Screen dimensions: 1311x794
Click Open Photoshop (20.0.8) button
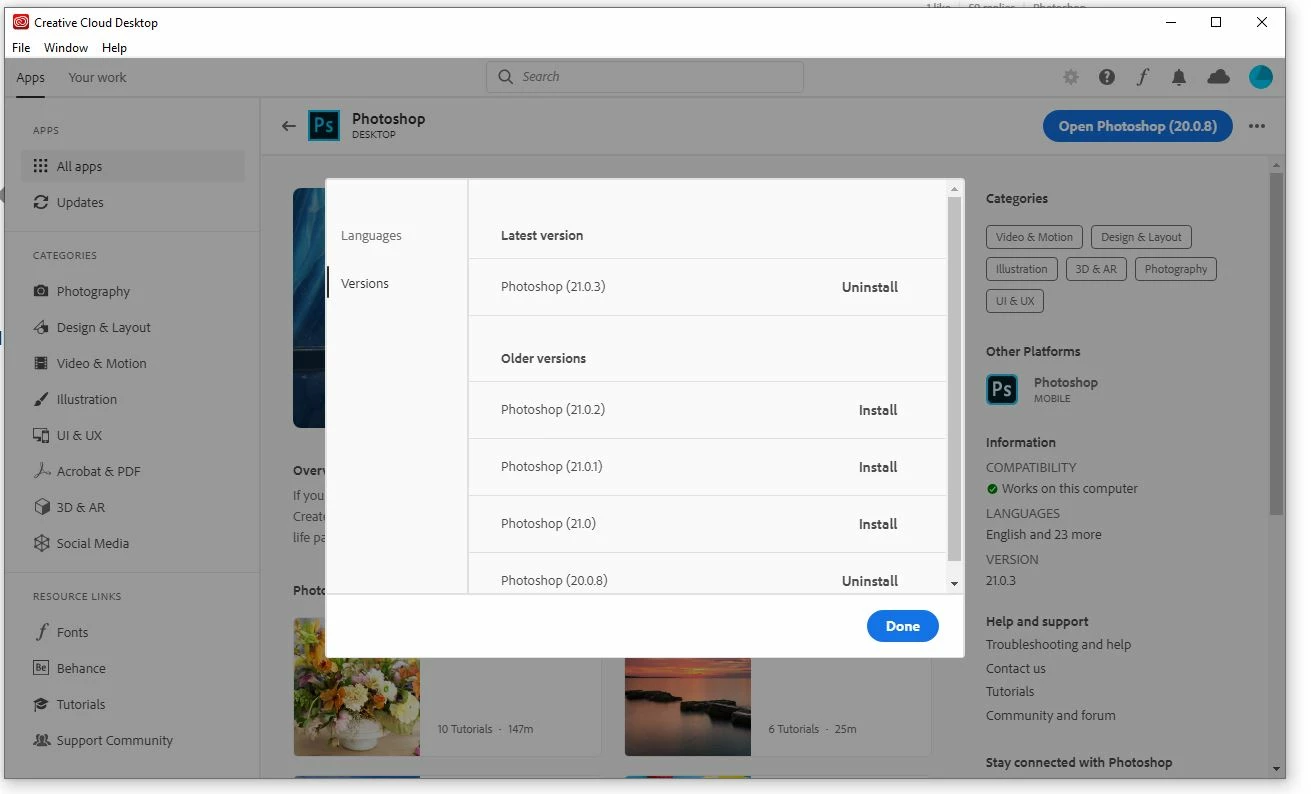(x=1138, y=126)
